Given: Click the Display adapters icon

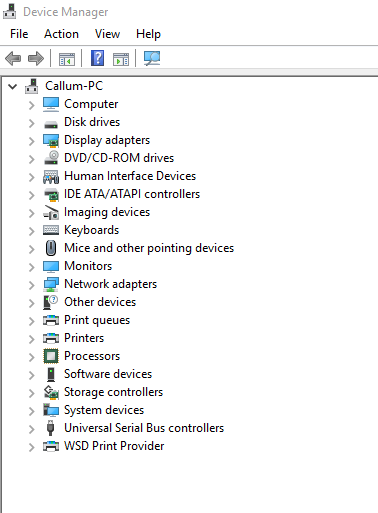Looking at the screenshot, I should pos(51,140).
